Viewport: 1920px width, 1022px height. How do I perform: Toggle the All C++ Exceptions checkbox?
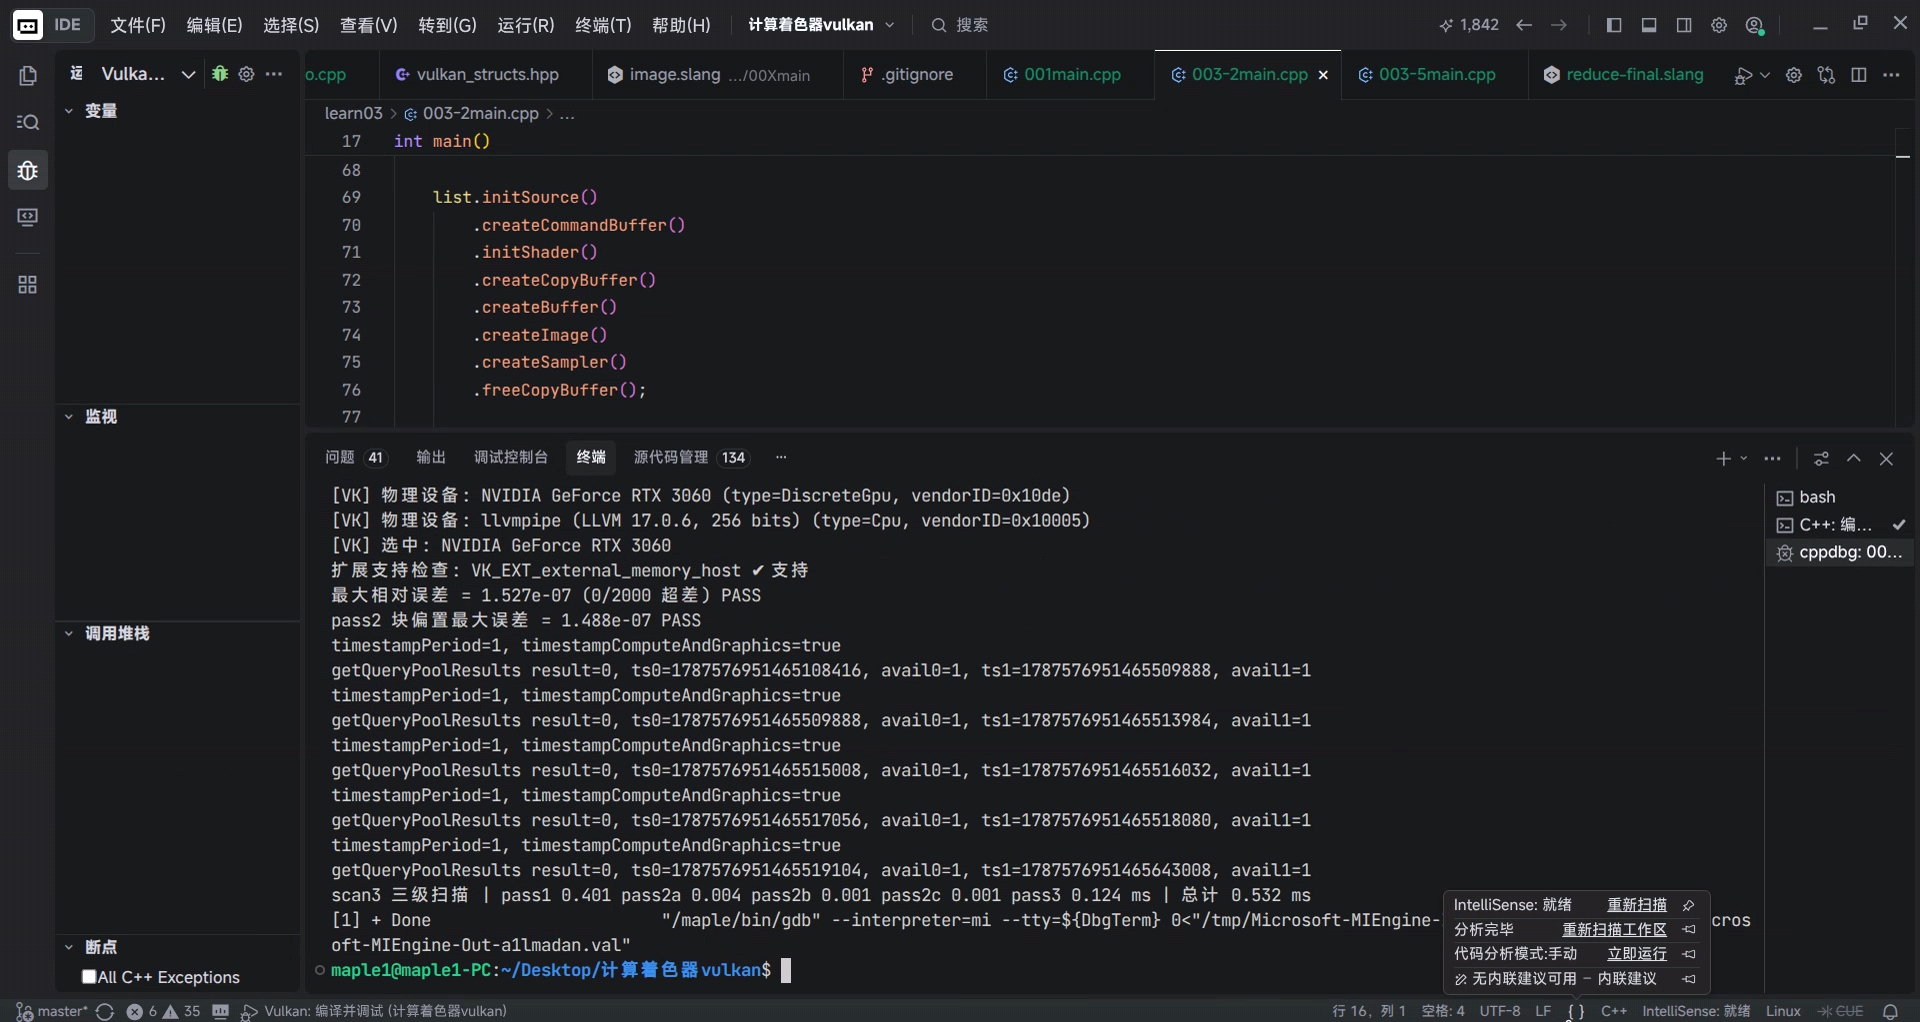[89, 977]
